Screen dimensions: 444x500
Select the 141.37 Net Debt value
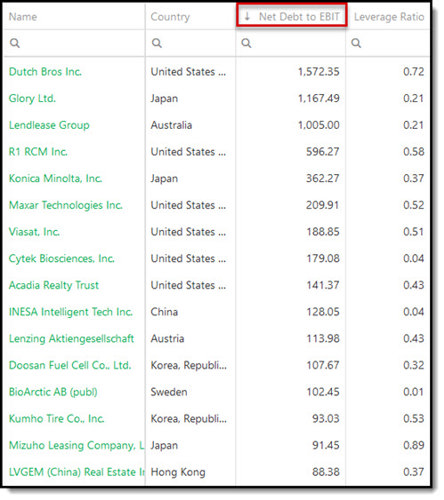323,285
